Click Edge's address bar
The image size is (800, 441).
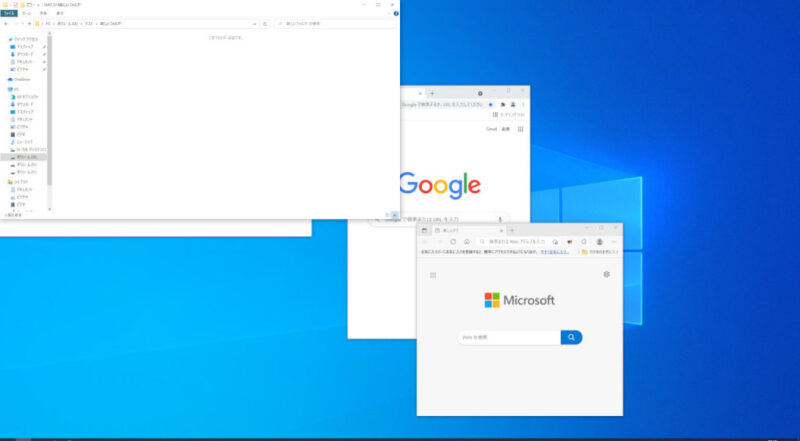point(514,241)
